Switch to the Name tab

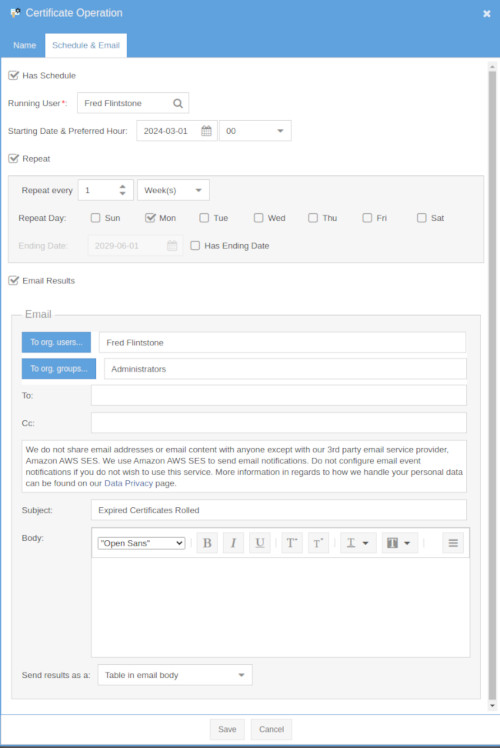[x=24, y=45]
